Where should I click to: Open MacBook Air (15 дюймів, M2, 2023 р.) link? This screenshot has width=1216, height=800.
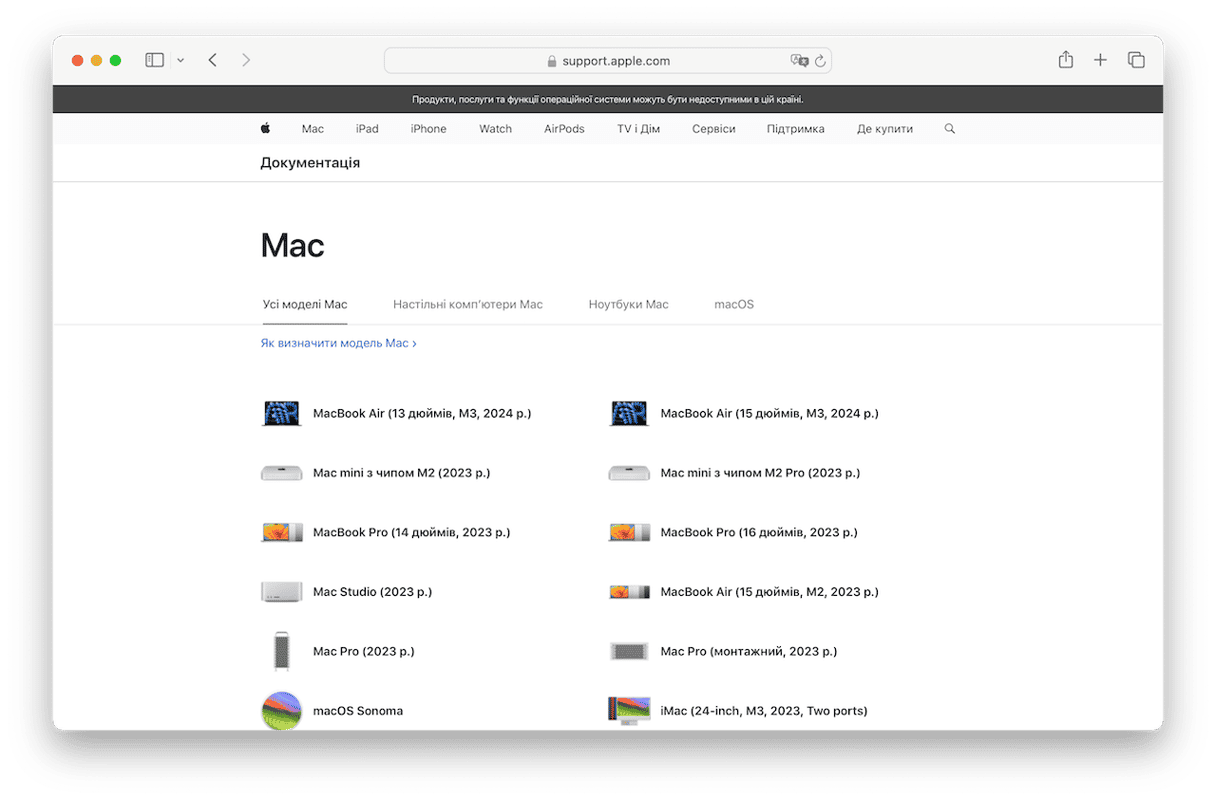tap(769, 592)
